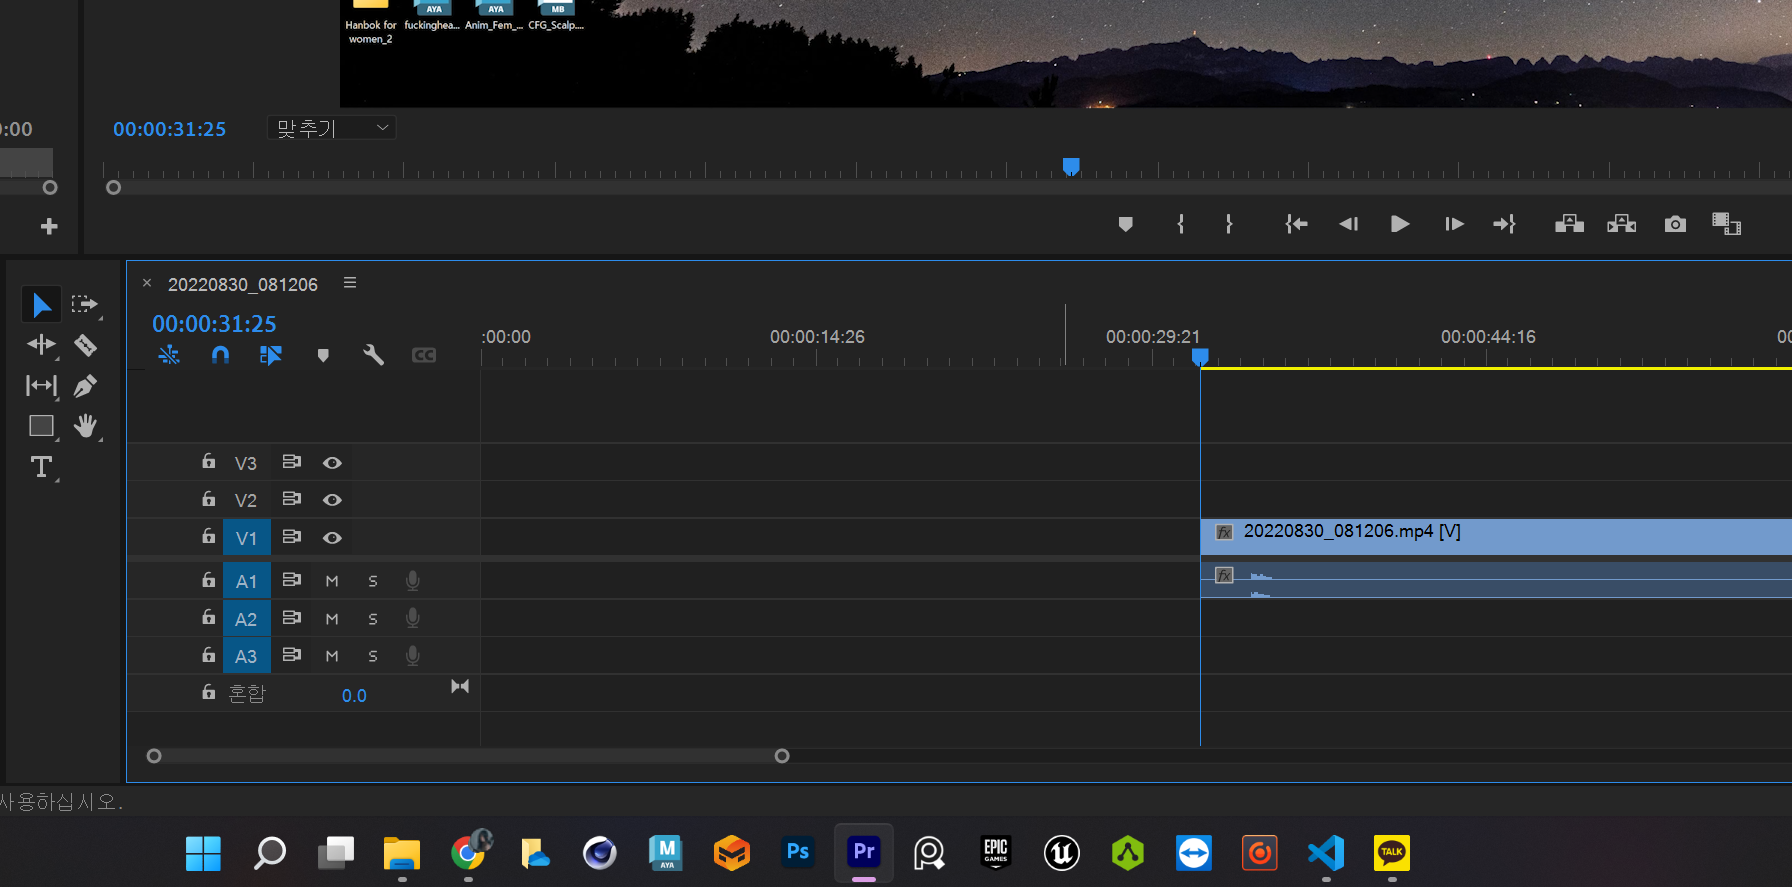Add marker in the timeline panel
This screenshot has height=887, width=1792.
click(323, 355)
